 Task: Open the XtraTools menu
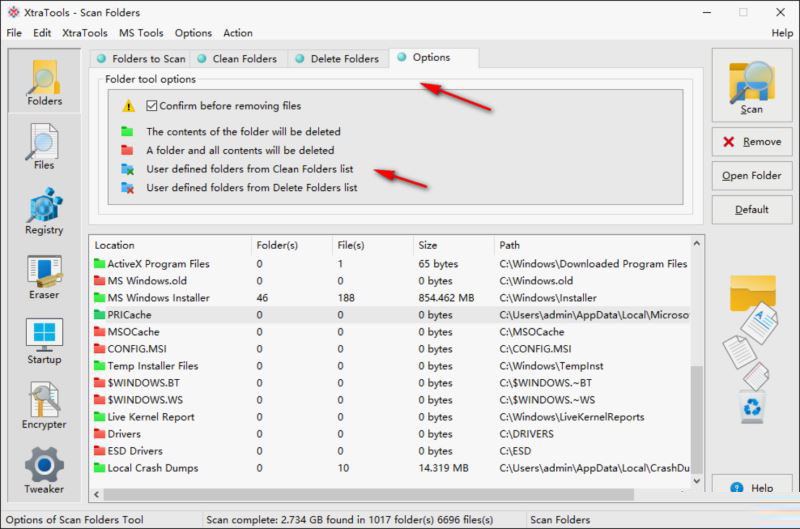point(85,33)
